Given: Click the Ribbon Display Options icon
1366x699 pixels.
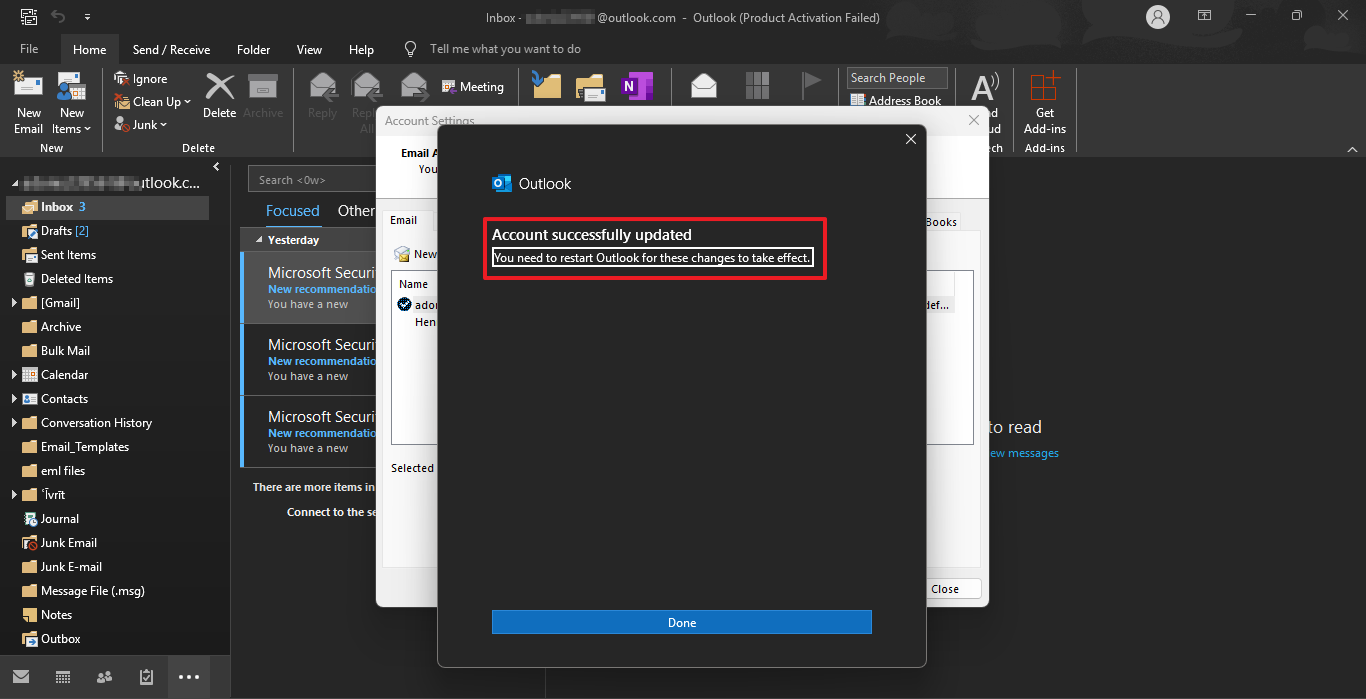Looking at the screenshot, I should [1205, 16].
